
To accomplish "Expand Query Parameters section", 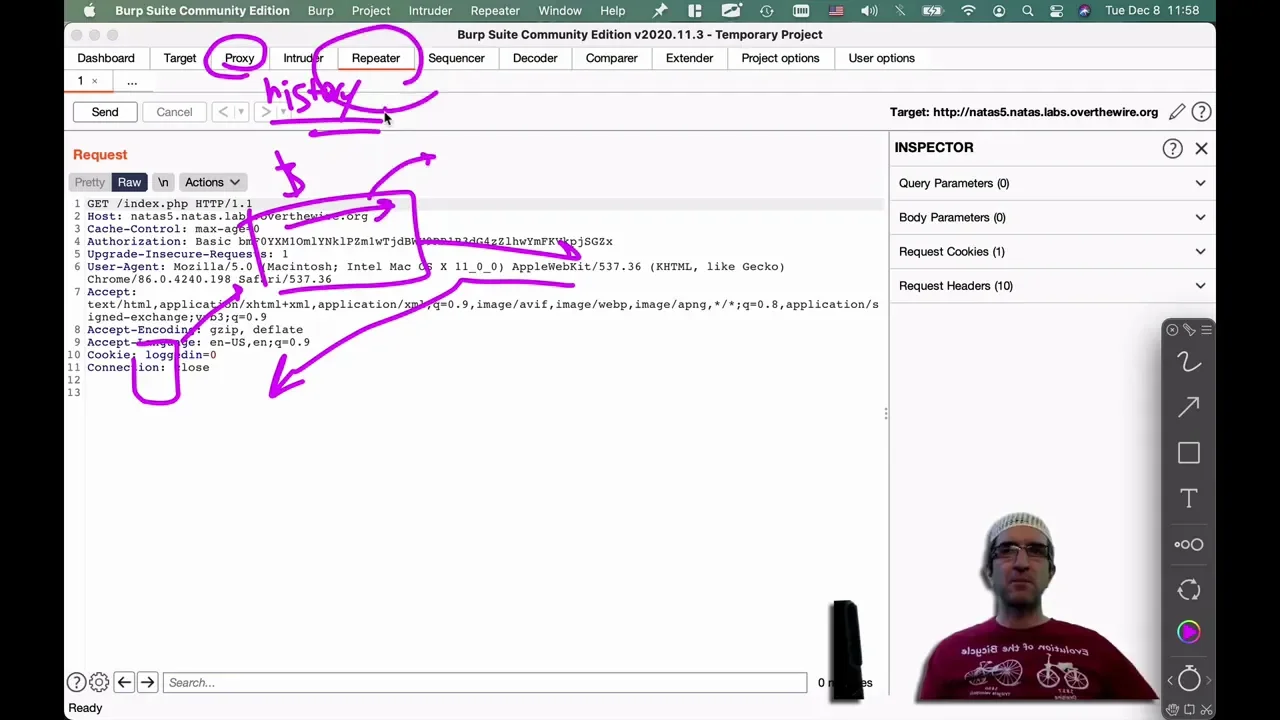I will click(x=1052, y=183).
